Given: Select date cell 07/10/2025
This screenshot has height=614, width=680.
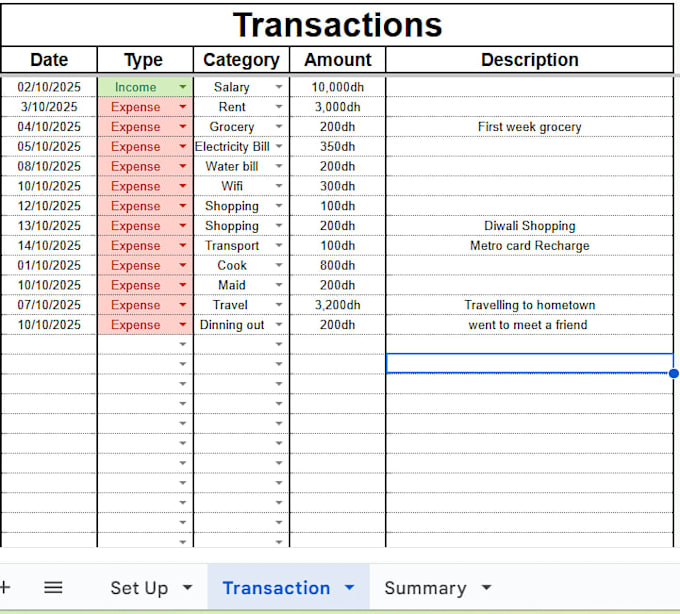Looking at the screenshot, I should coord(49,305).
